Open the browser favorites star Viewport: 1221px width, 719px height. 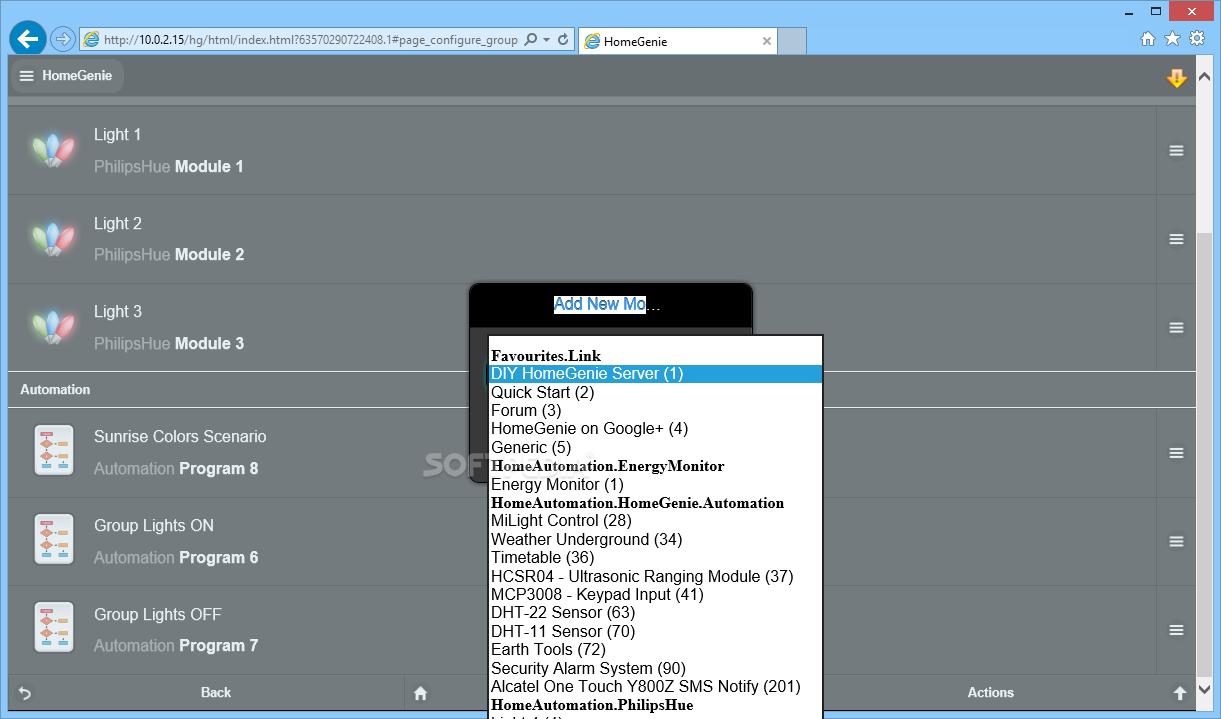pos(1172,39)
